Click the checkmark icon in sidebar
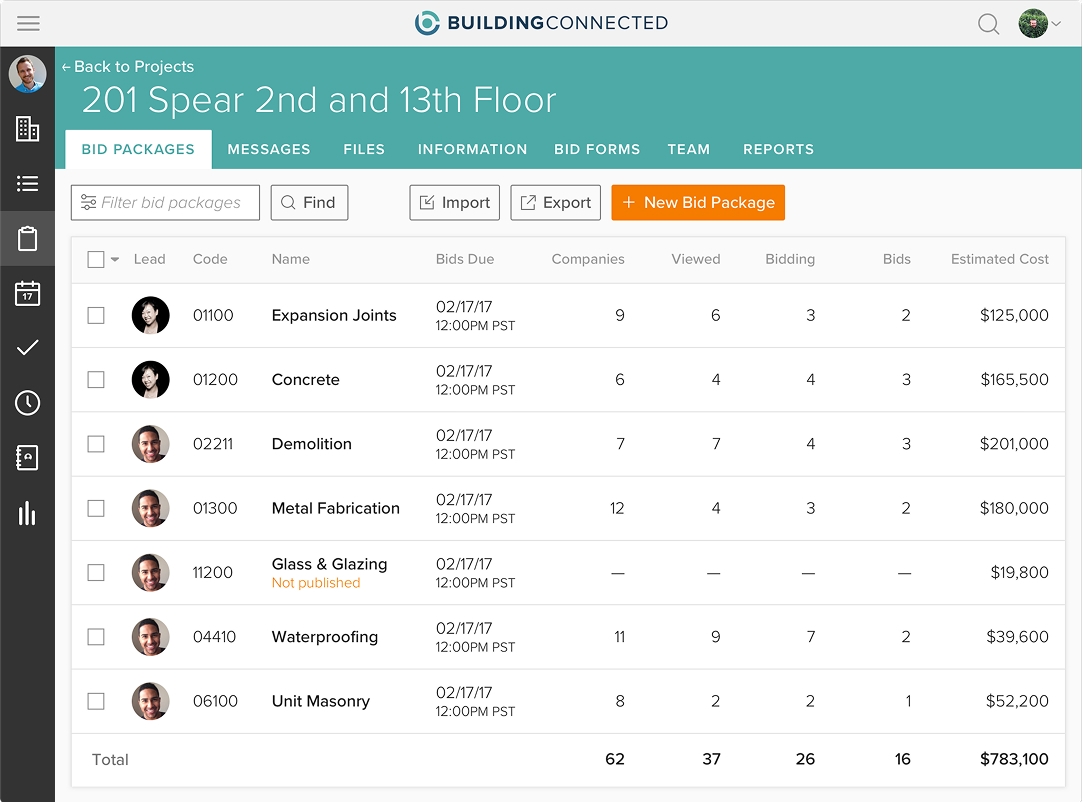 [x=27, y=348]
